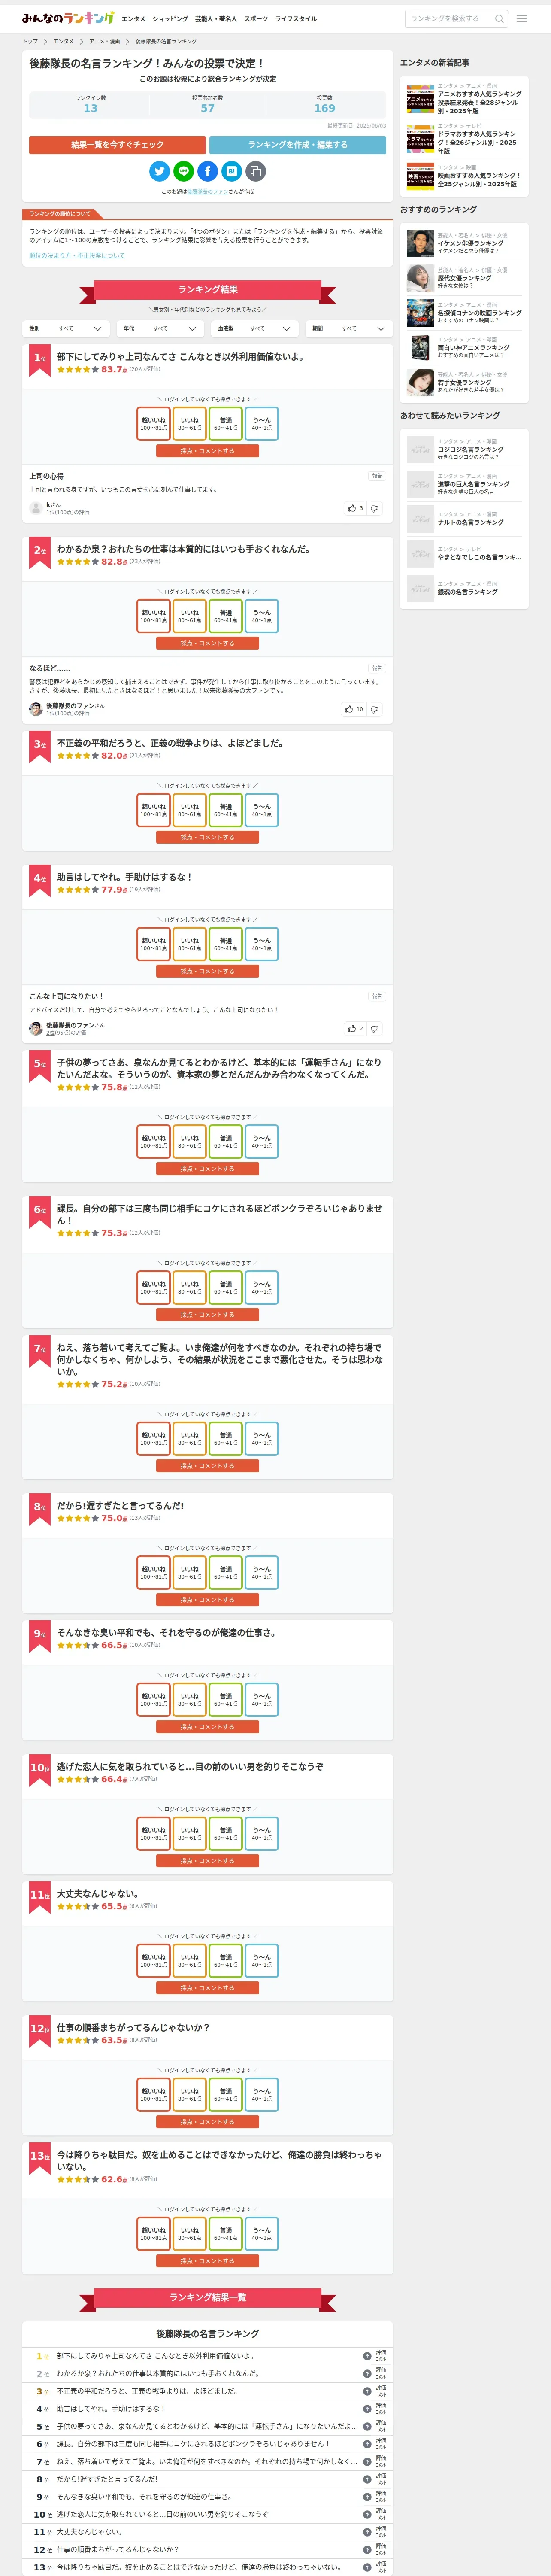Screen dimensions: 551x2576
Task: Select 普通 score for rank 3 quote
Action: click(x=226, y=810)
